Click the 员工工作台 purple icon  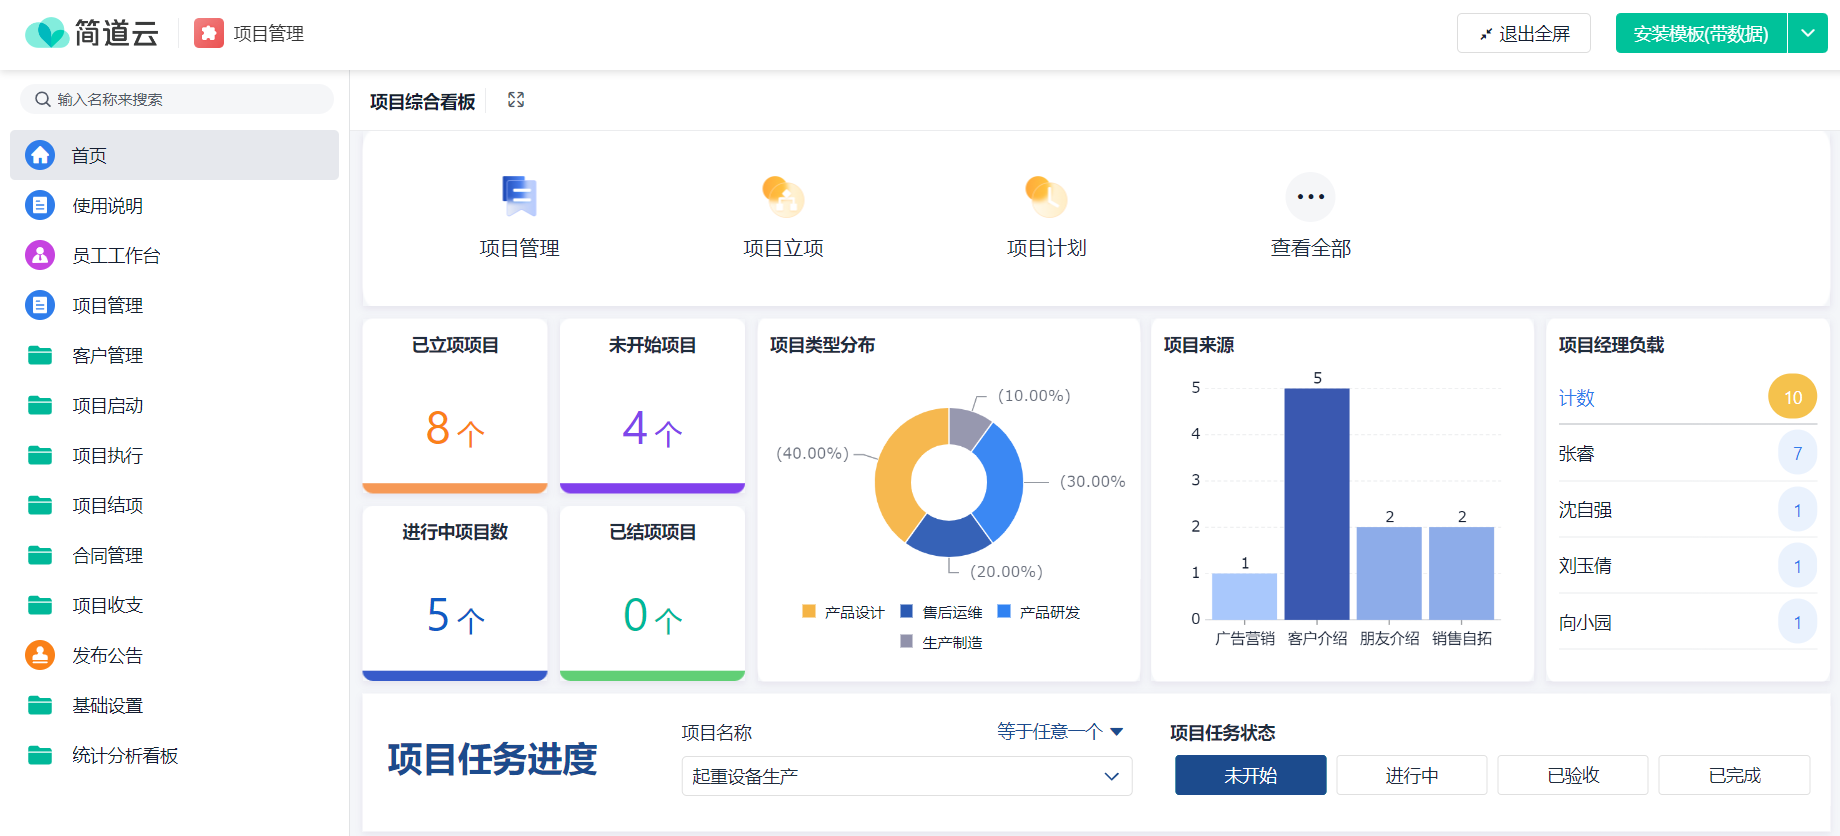[x=40, y=255]
